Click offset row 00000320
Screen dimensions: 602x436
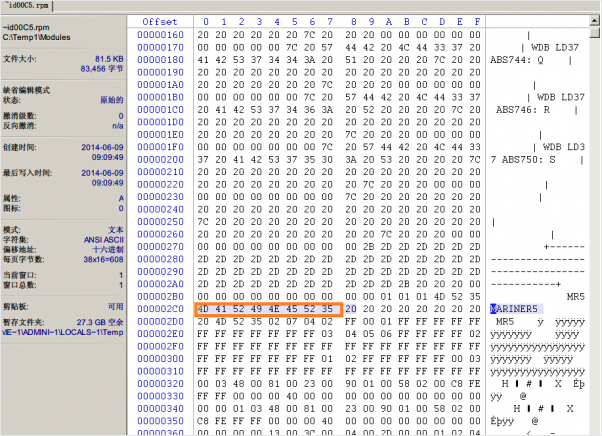[160, 384]
